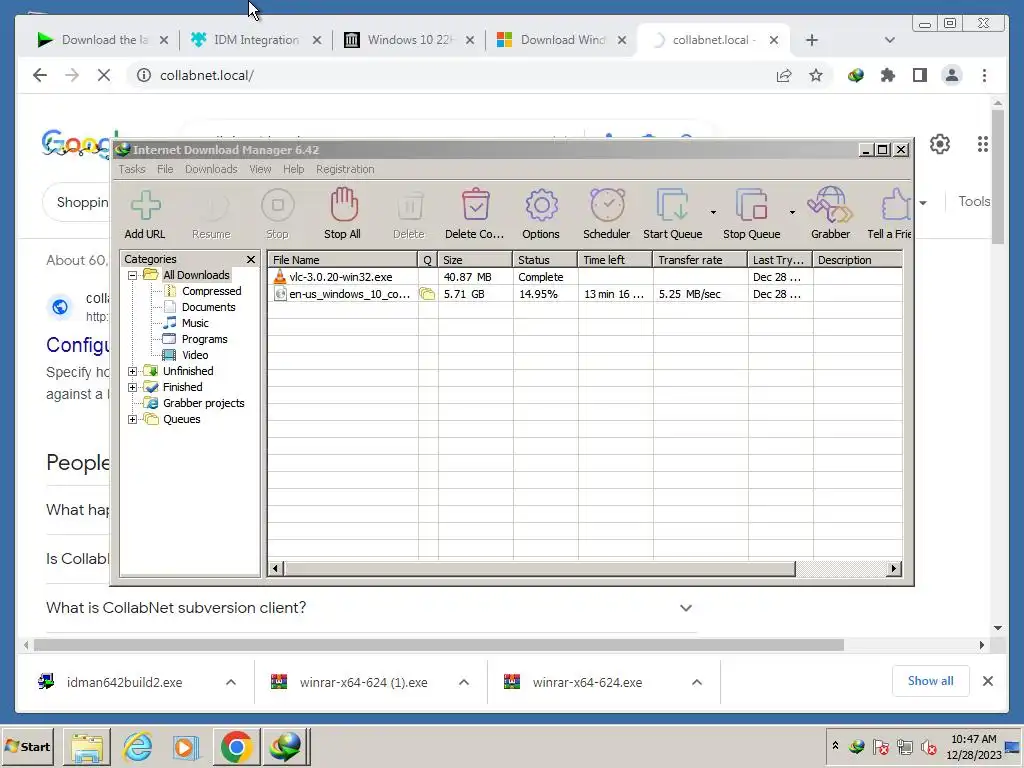Click the IDM list's right scroll arrow
The image size is (1024, 768).
tap(894, 569)
